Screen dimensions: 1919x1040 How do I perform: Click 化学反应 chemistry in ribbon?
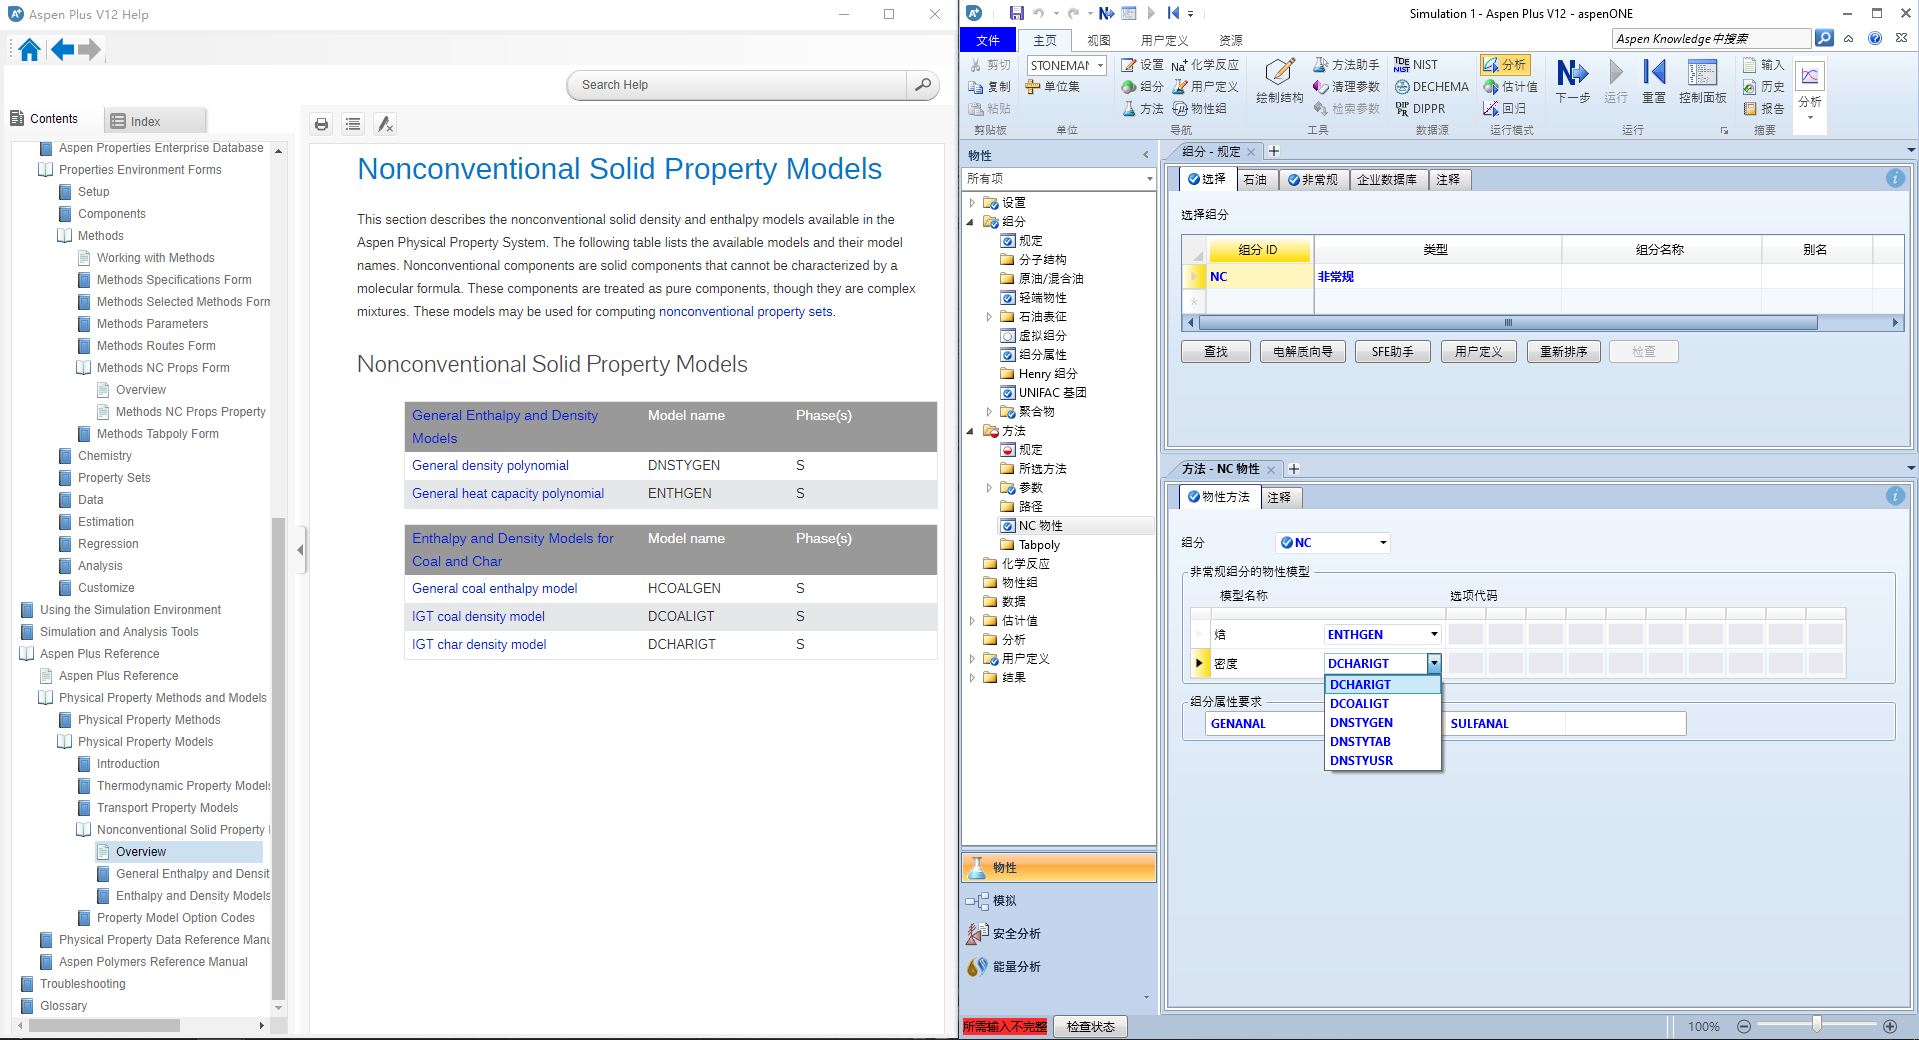click(1205, 65)
